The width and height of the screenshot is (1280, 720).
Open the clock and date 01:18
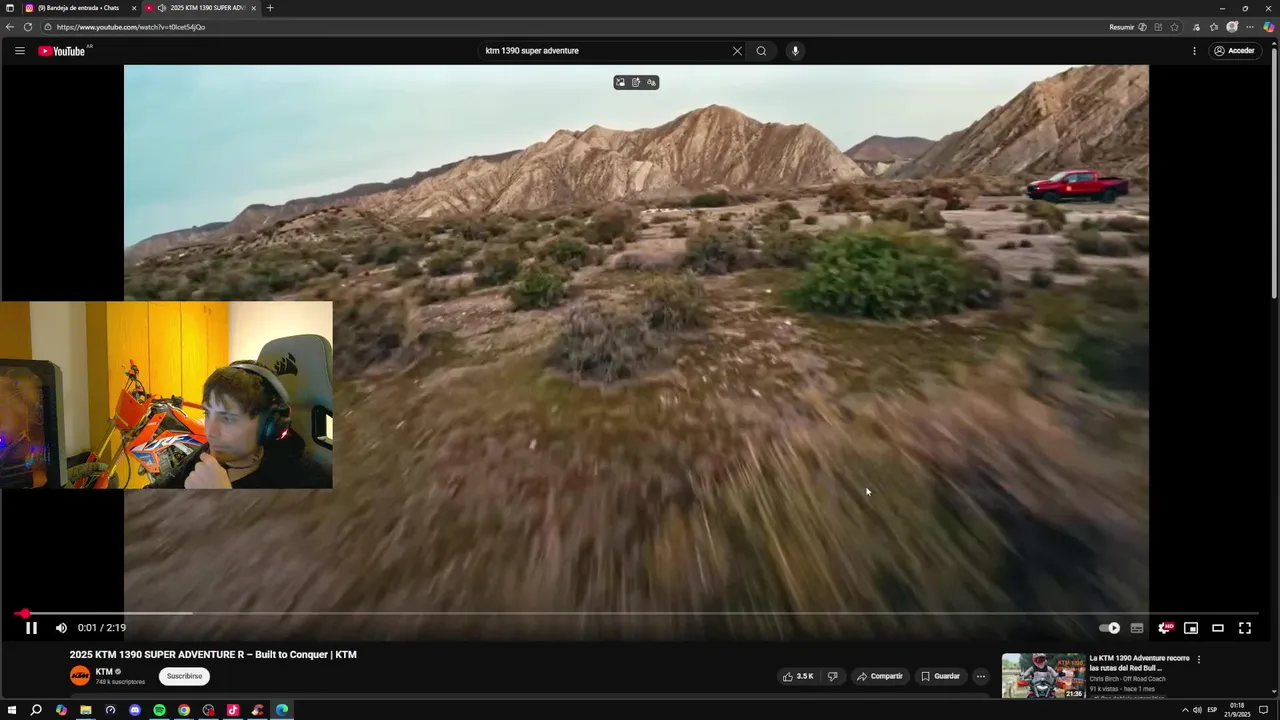point(1238,710)
